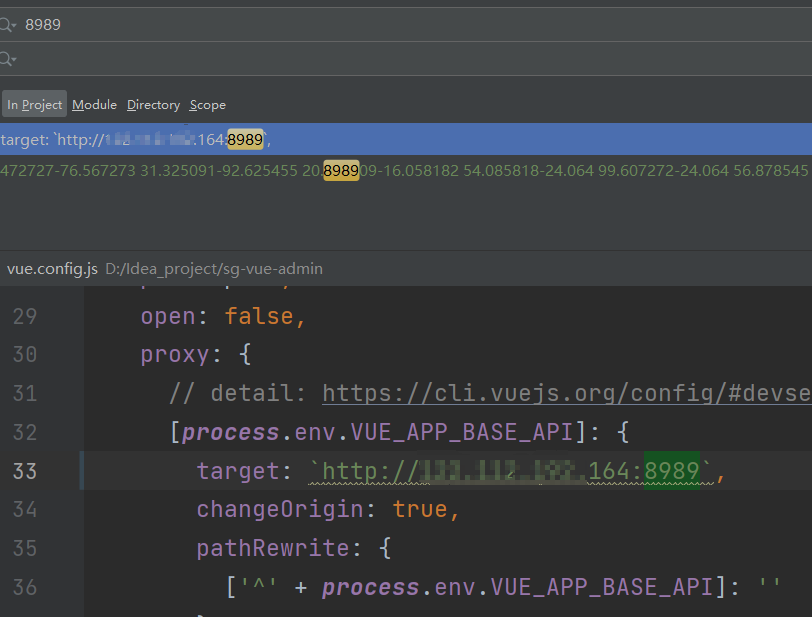The image size is (812, 617).
Task: Click the replace field magnifier icon
Action: pyautogui.click(x=7, y=59)
